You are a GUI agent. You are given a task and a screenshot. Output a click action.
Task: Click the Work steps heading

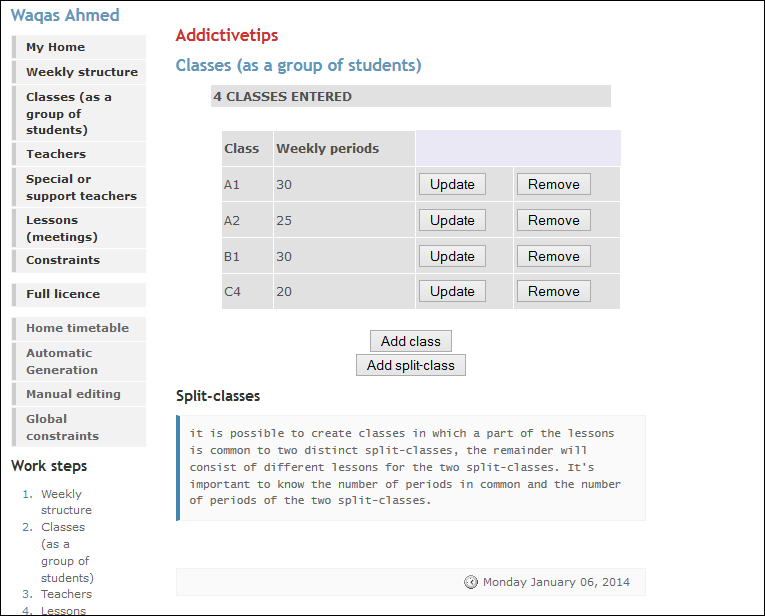(x=49, y=466)
